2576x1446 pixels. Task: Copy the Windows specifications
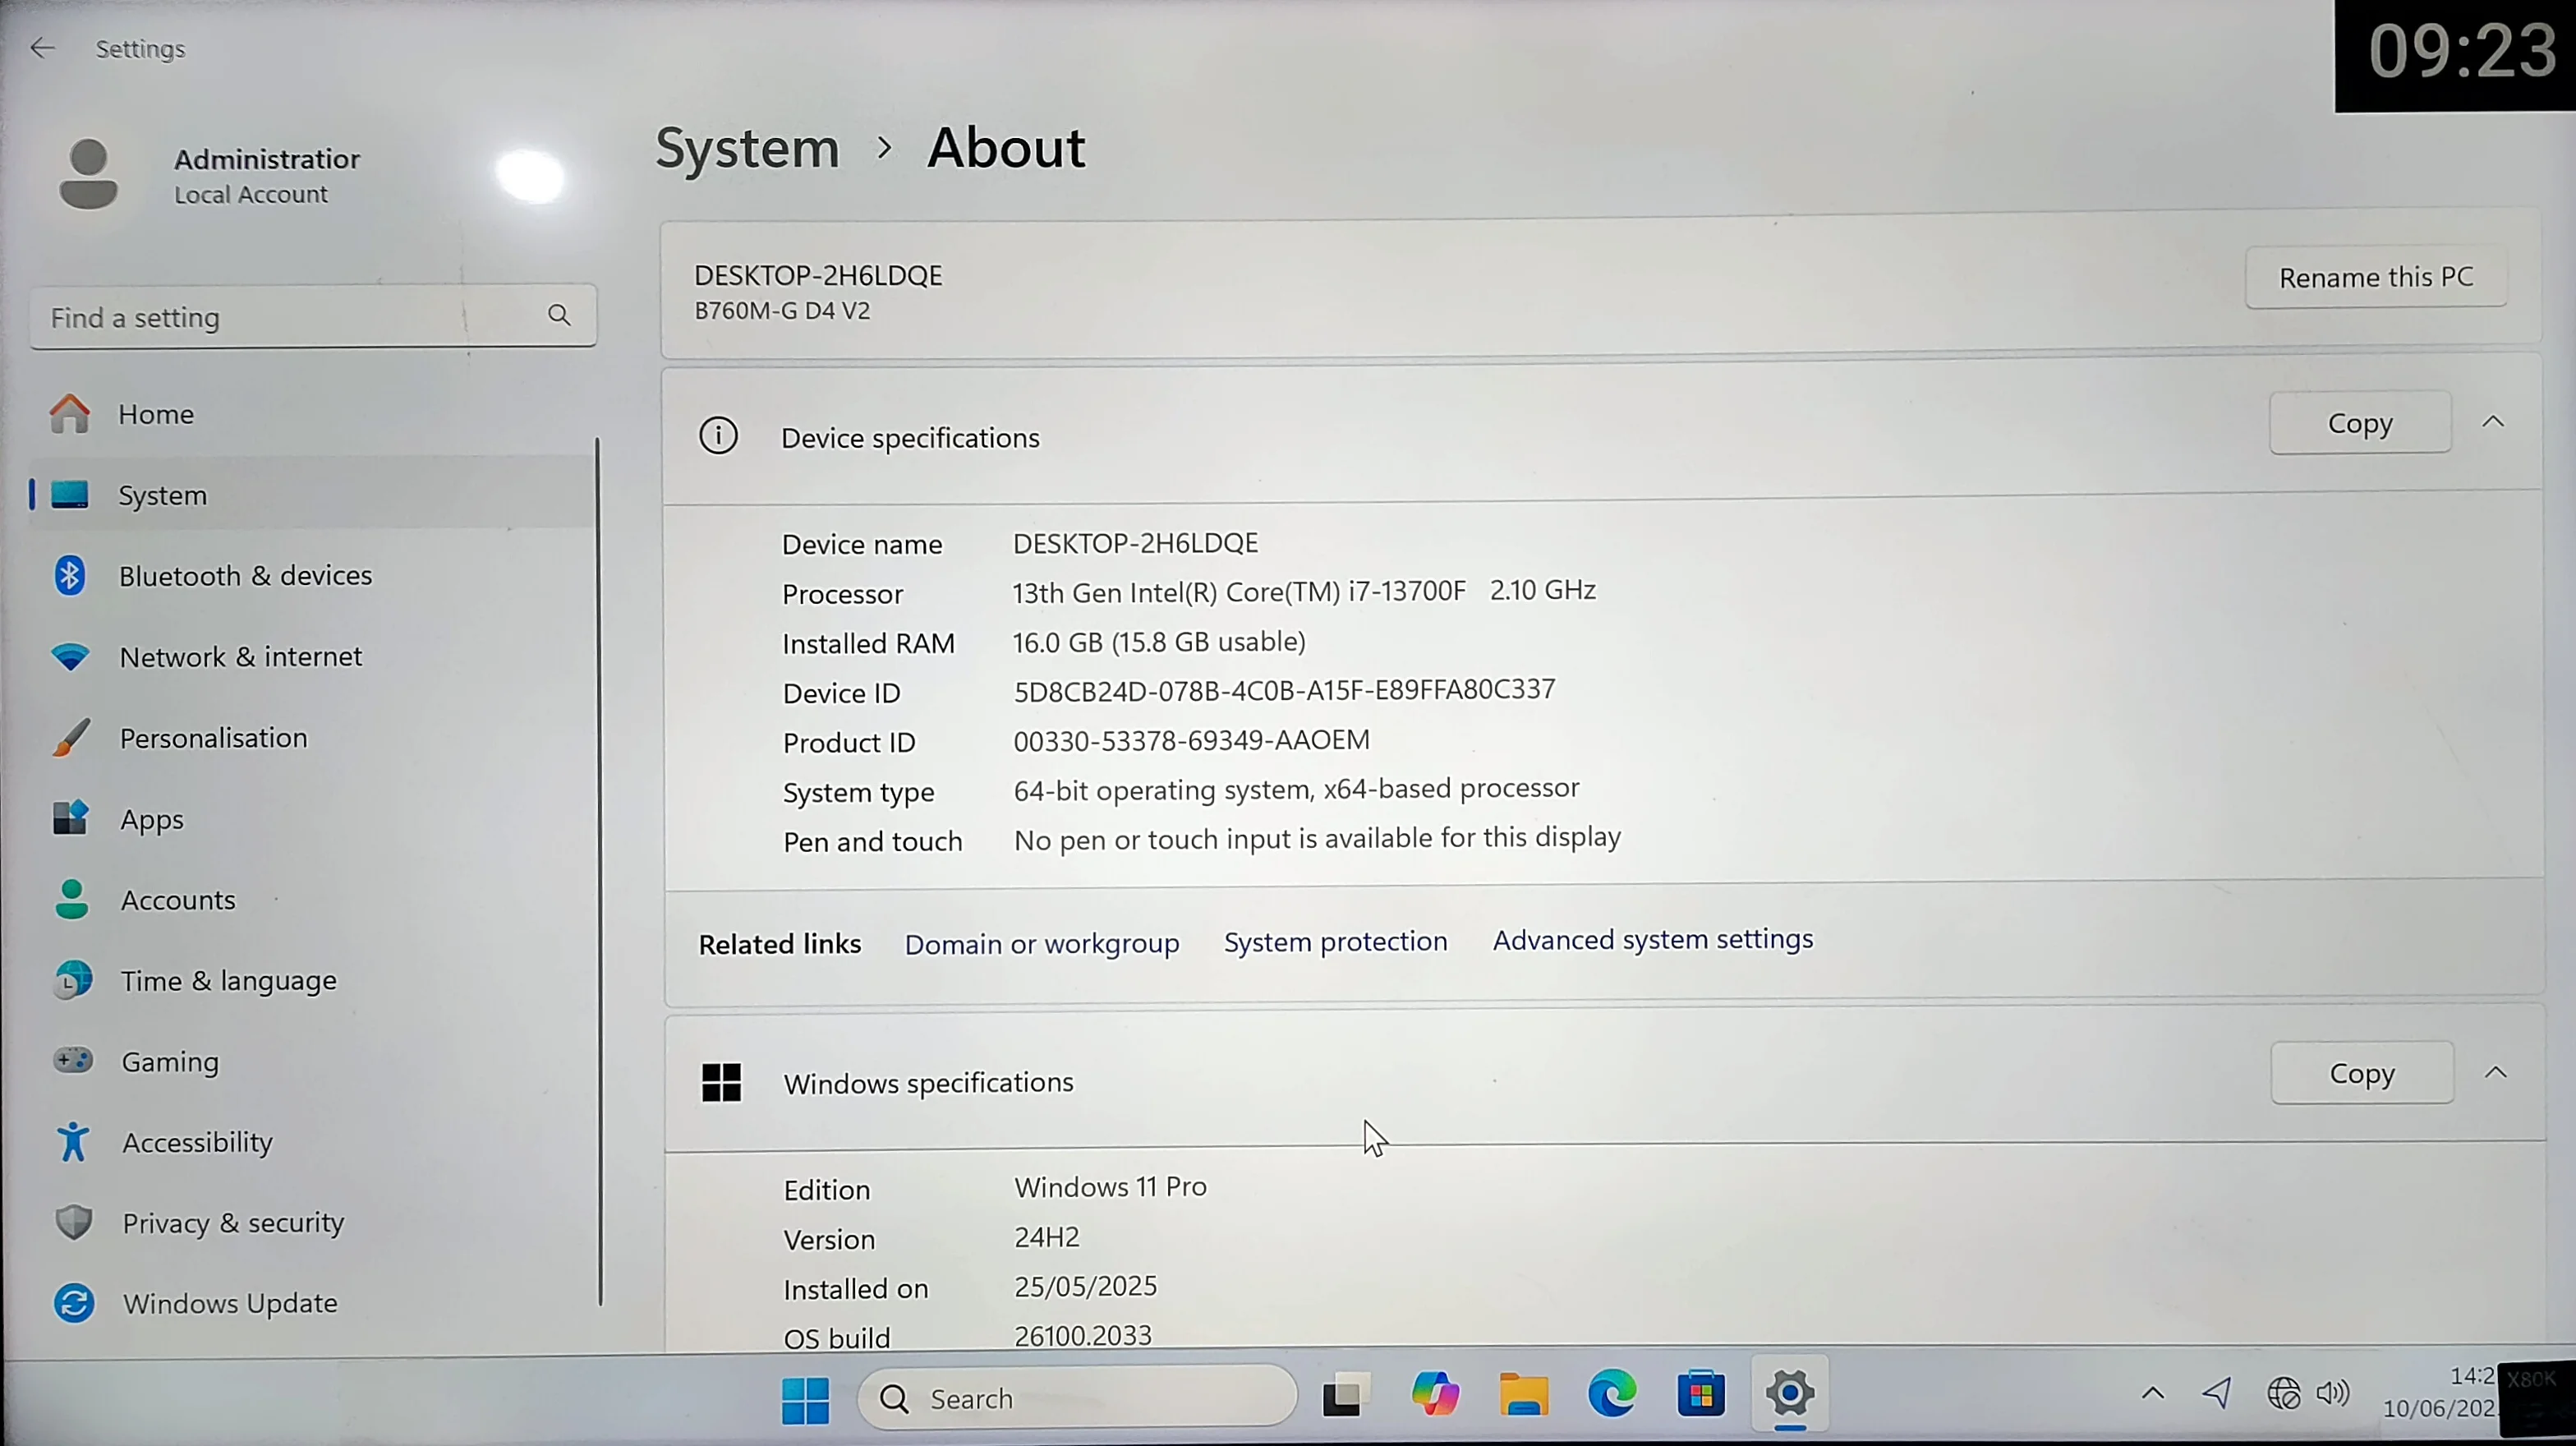2362,1073
